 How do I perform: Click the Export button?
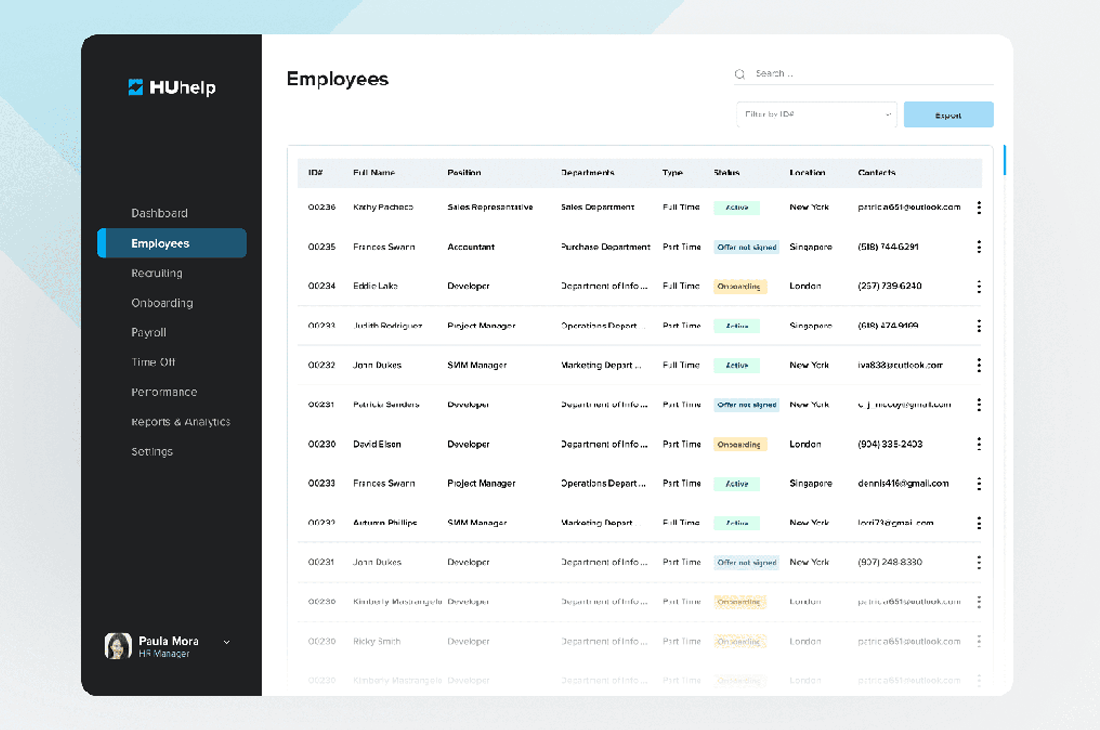click(948, 114)
